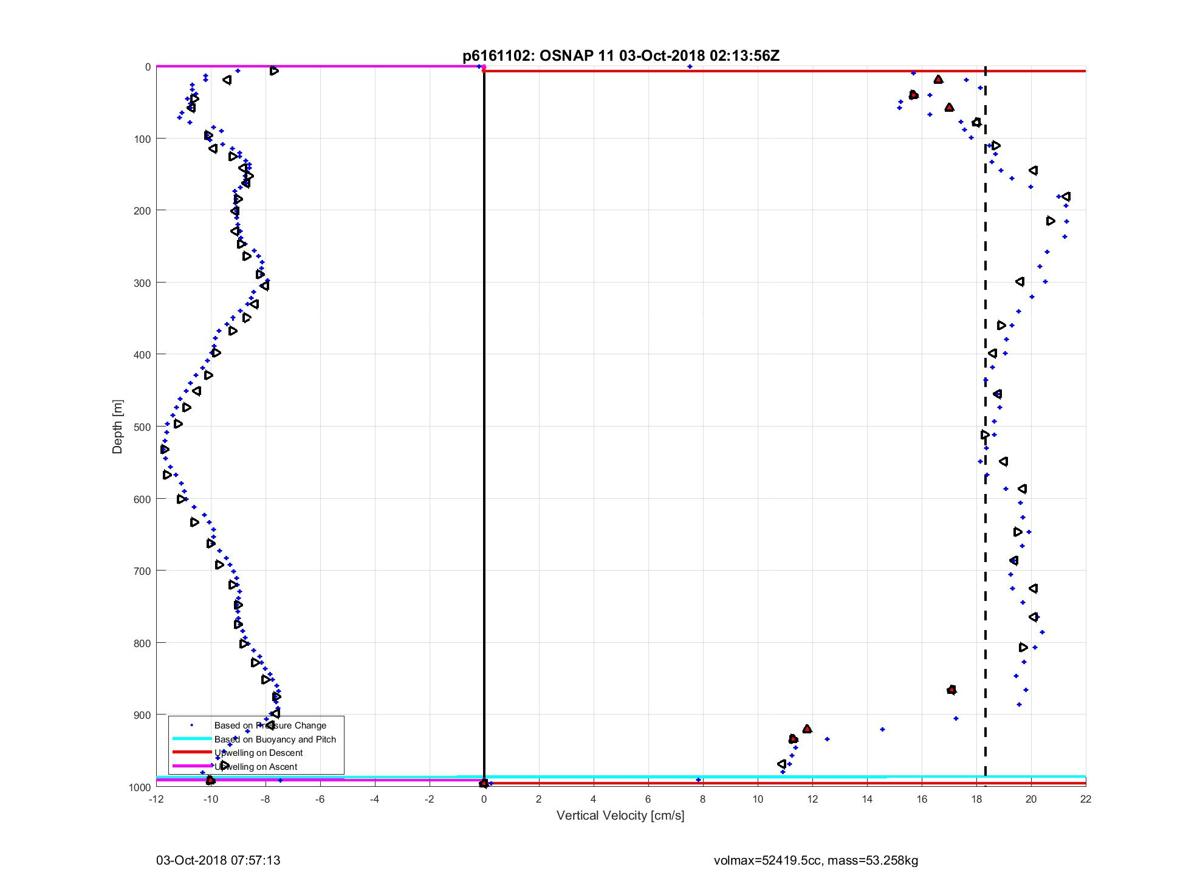
Task: Click the velocity tick label -8
Action: [x=266, y=800]
